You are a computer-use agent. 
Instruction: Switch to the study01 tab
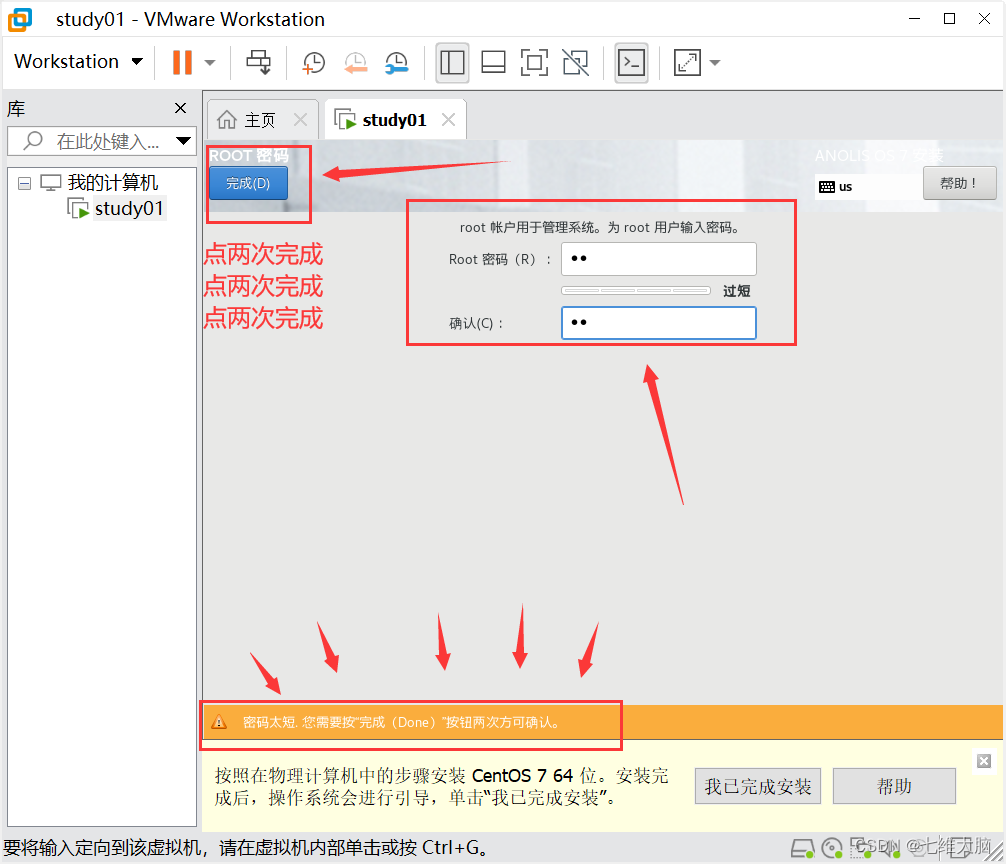pyautogui.click(x=394, y=120)
